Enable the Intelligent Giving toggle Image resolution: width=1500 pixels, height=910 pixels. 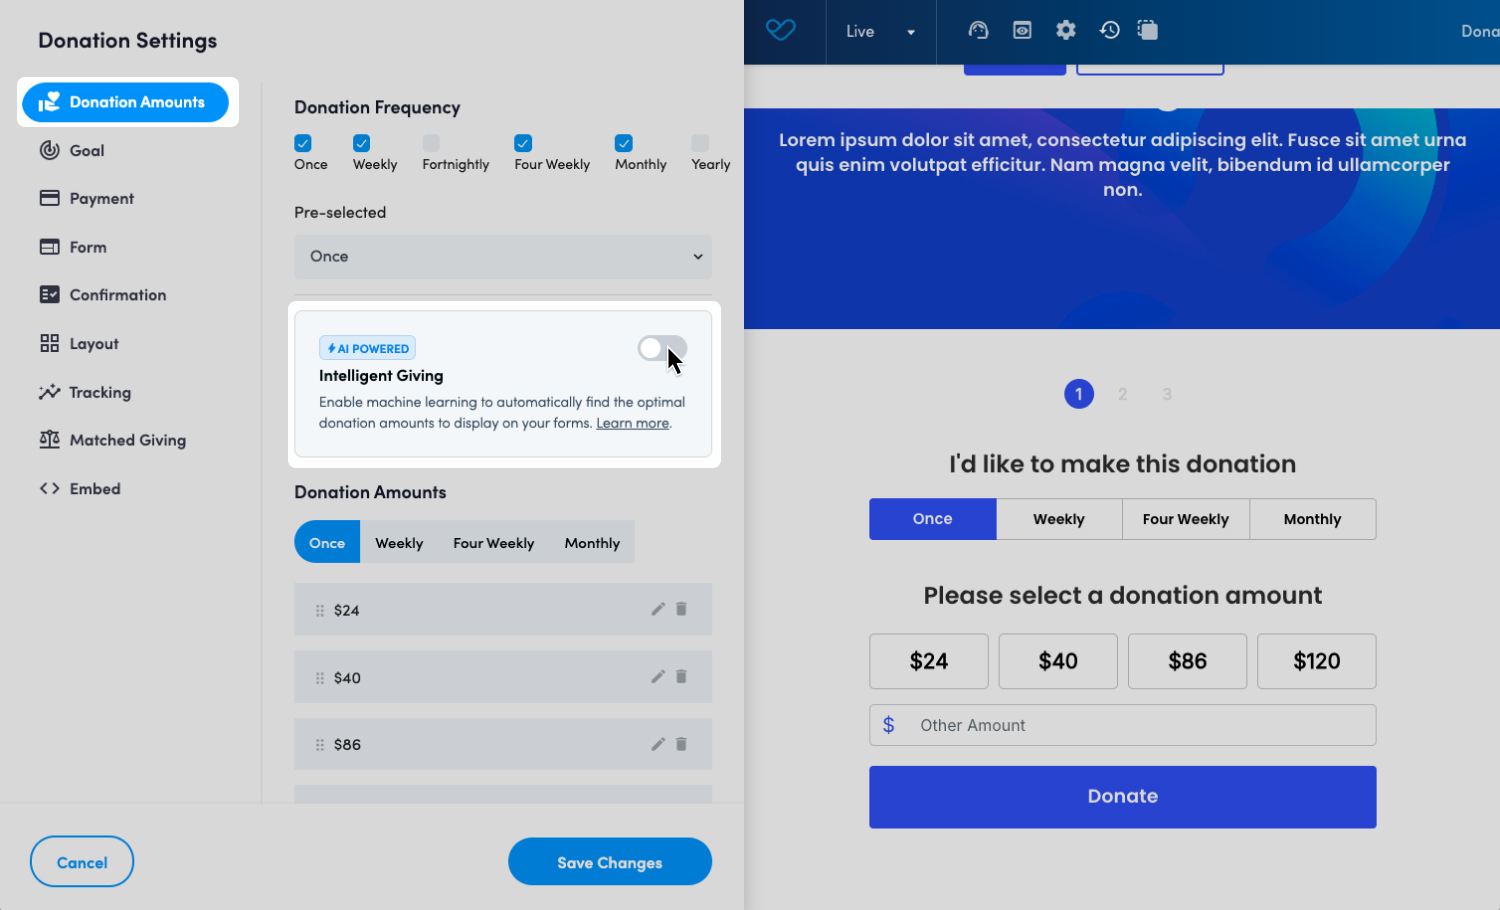(662, 348)
